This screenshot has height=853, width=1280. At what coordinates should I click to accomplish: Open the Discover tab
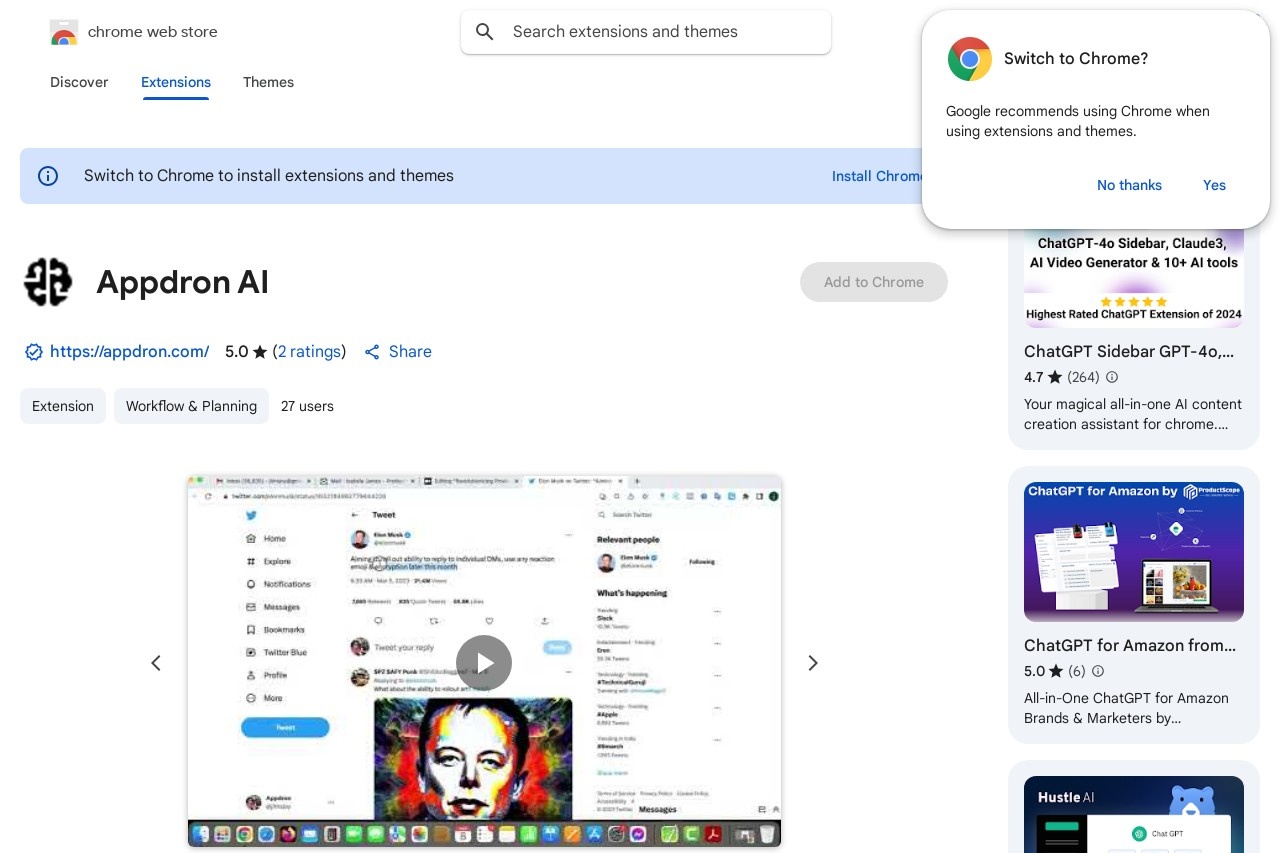tap(79, 82)
